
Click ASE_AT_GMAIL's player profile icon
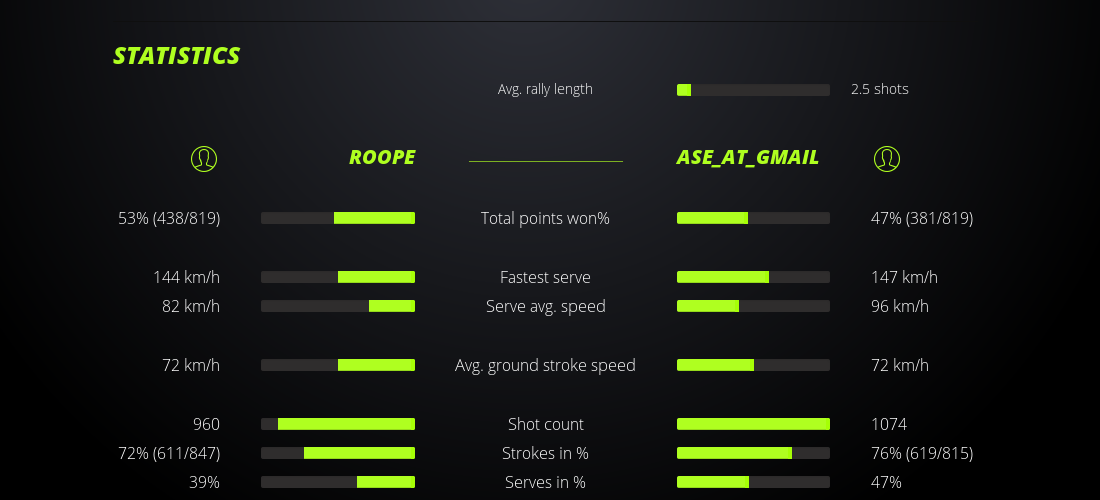coord(887,158)
